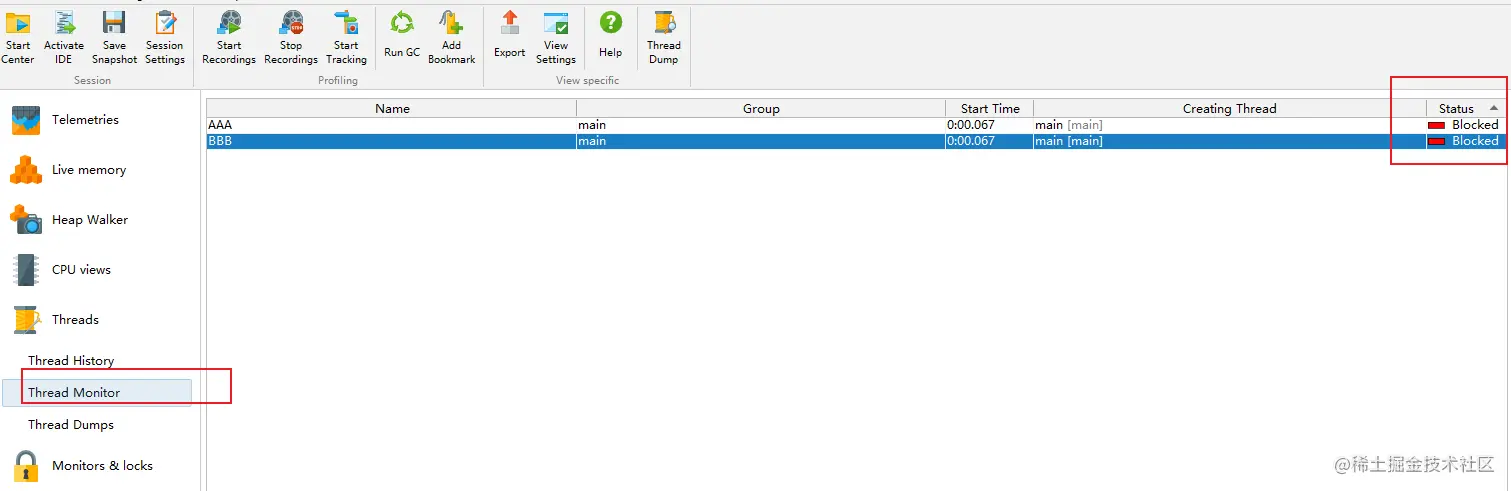1511x491 pixels.
Task: Open Session Settings
Action: coord(165,38)
